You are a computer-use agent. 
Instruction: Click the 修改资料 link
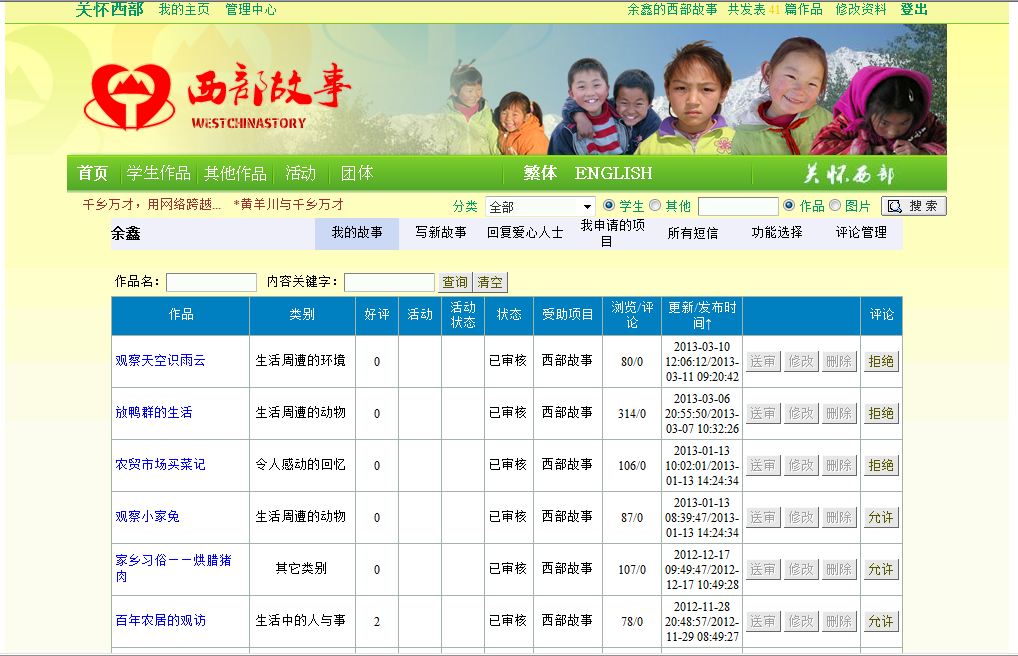point(861,10)
